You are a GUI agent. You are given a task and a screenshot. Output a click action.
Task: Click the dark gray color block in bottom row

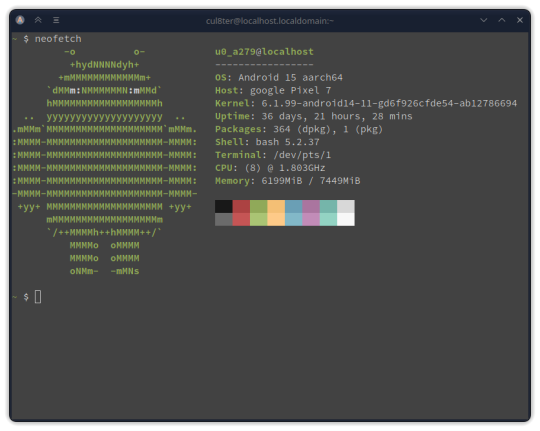click(224, 219)
